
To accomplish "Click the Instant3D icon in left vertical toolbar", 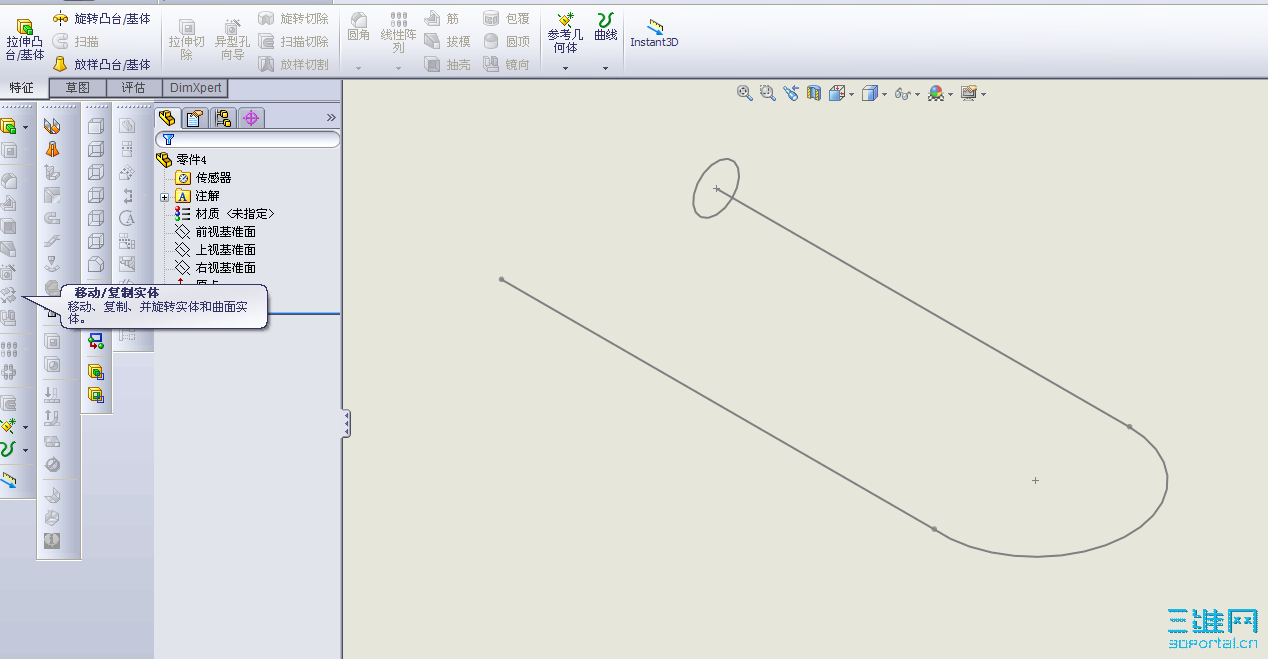I will (x=9, y=481).
